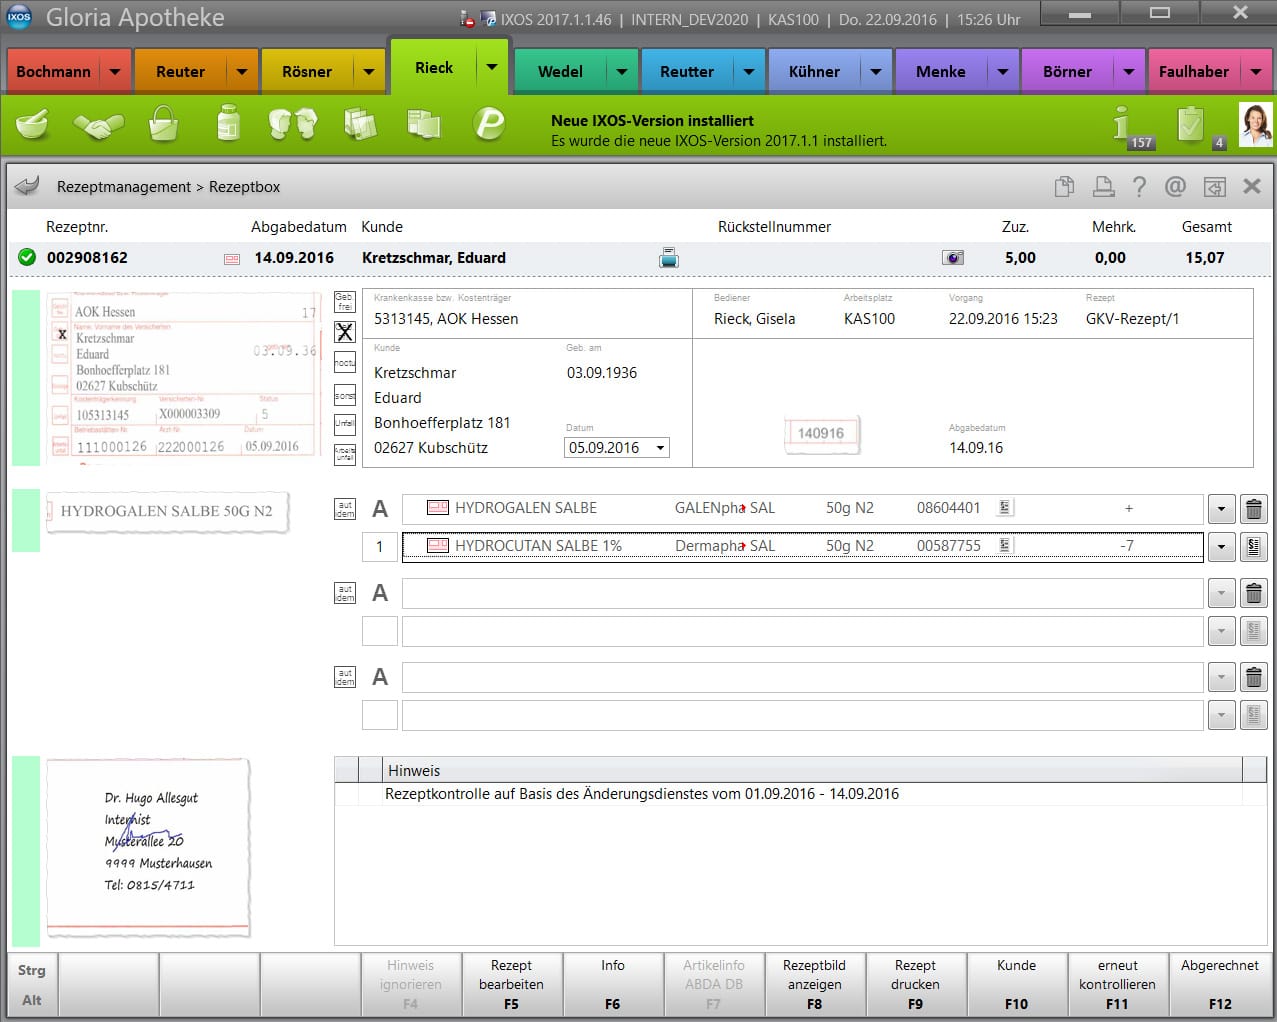This screenshot has width=1277, height=1022.
Task: Click erneut kontrollieren F11 button
Action: 1118,984
